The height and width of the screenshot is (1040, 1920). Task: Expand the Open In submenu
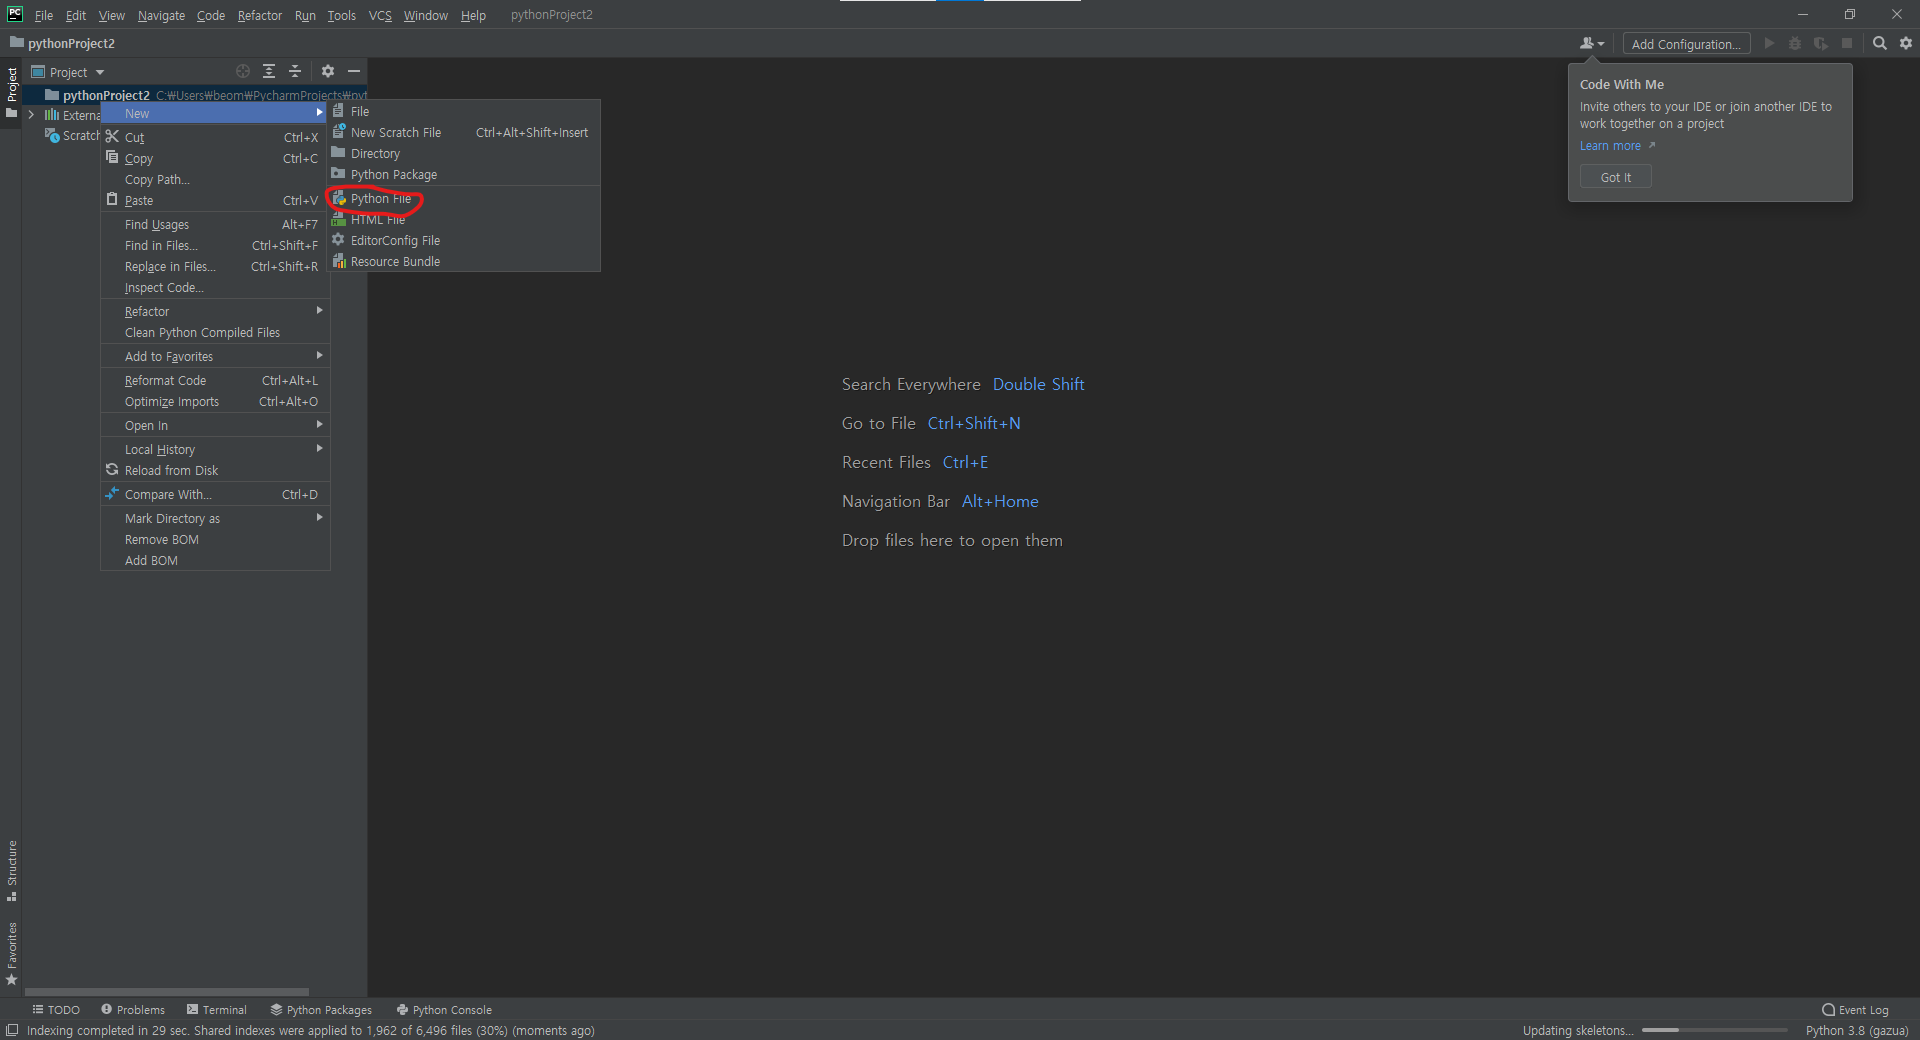215,425
